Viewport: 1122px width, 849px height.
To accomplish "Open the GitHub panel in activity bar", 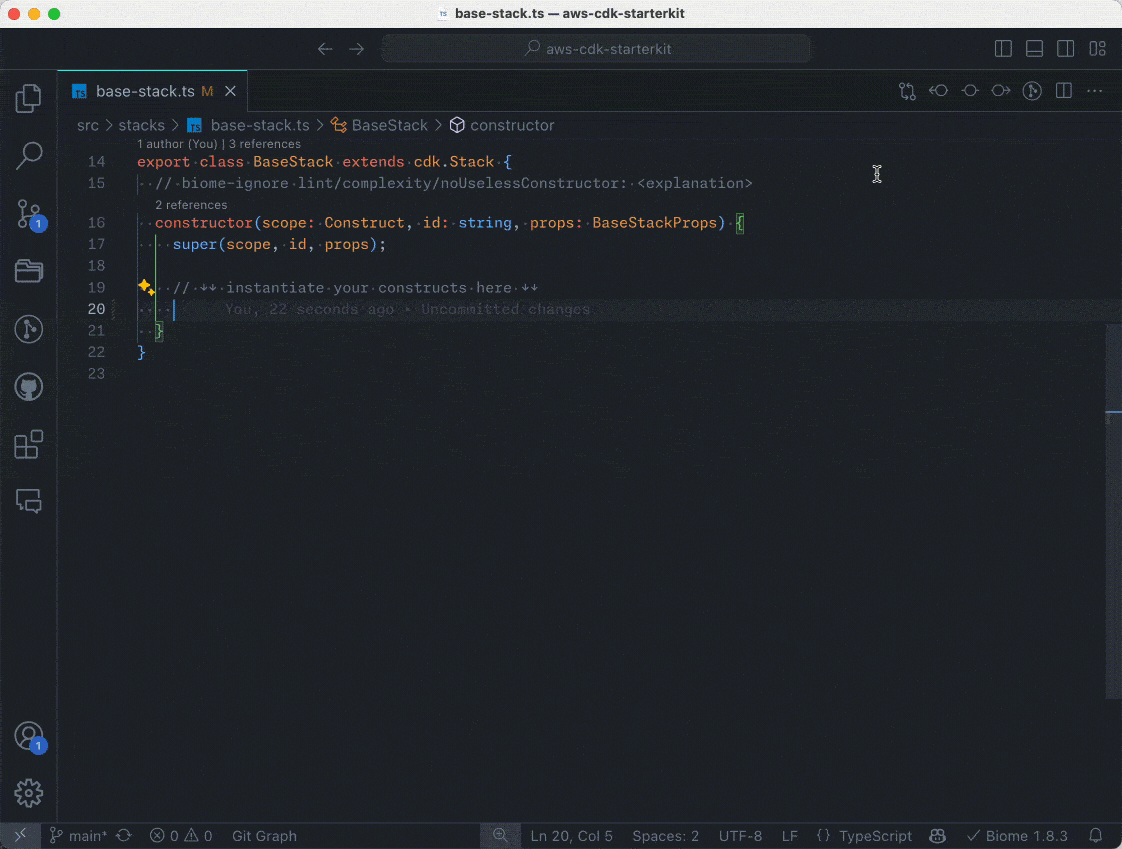I will point(29,386).
